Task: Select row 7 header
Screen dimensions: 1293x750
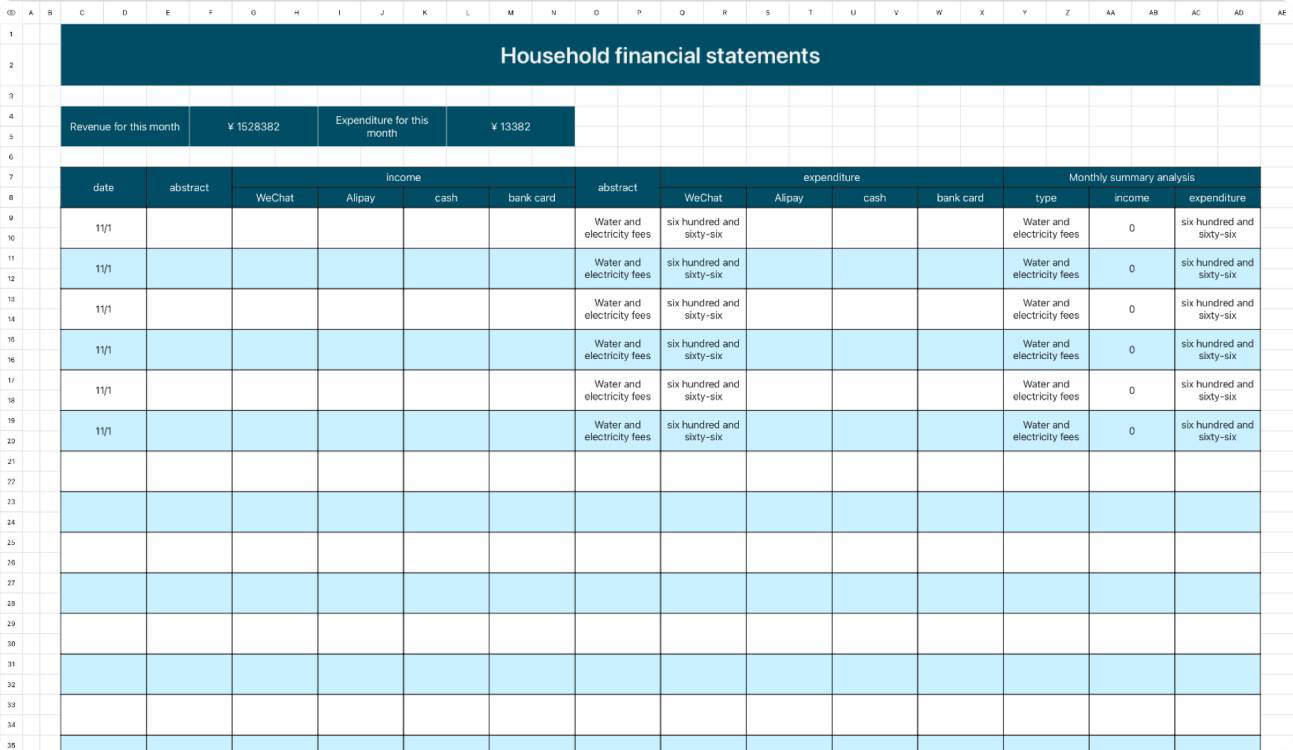Action: 11,177
